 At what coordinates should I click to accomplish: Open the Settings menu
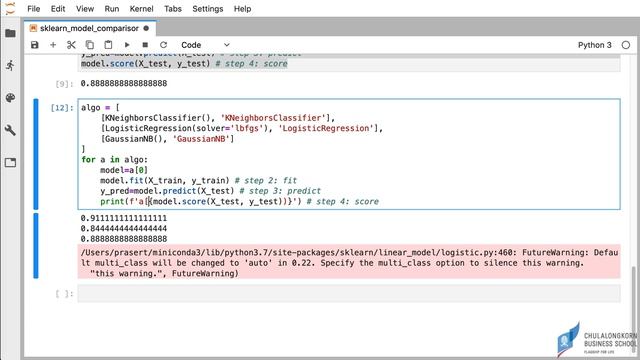click(208, 9)
